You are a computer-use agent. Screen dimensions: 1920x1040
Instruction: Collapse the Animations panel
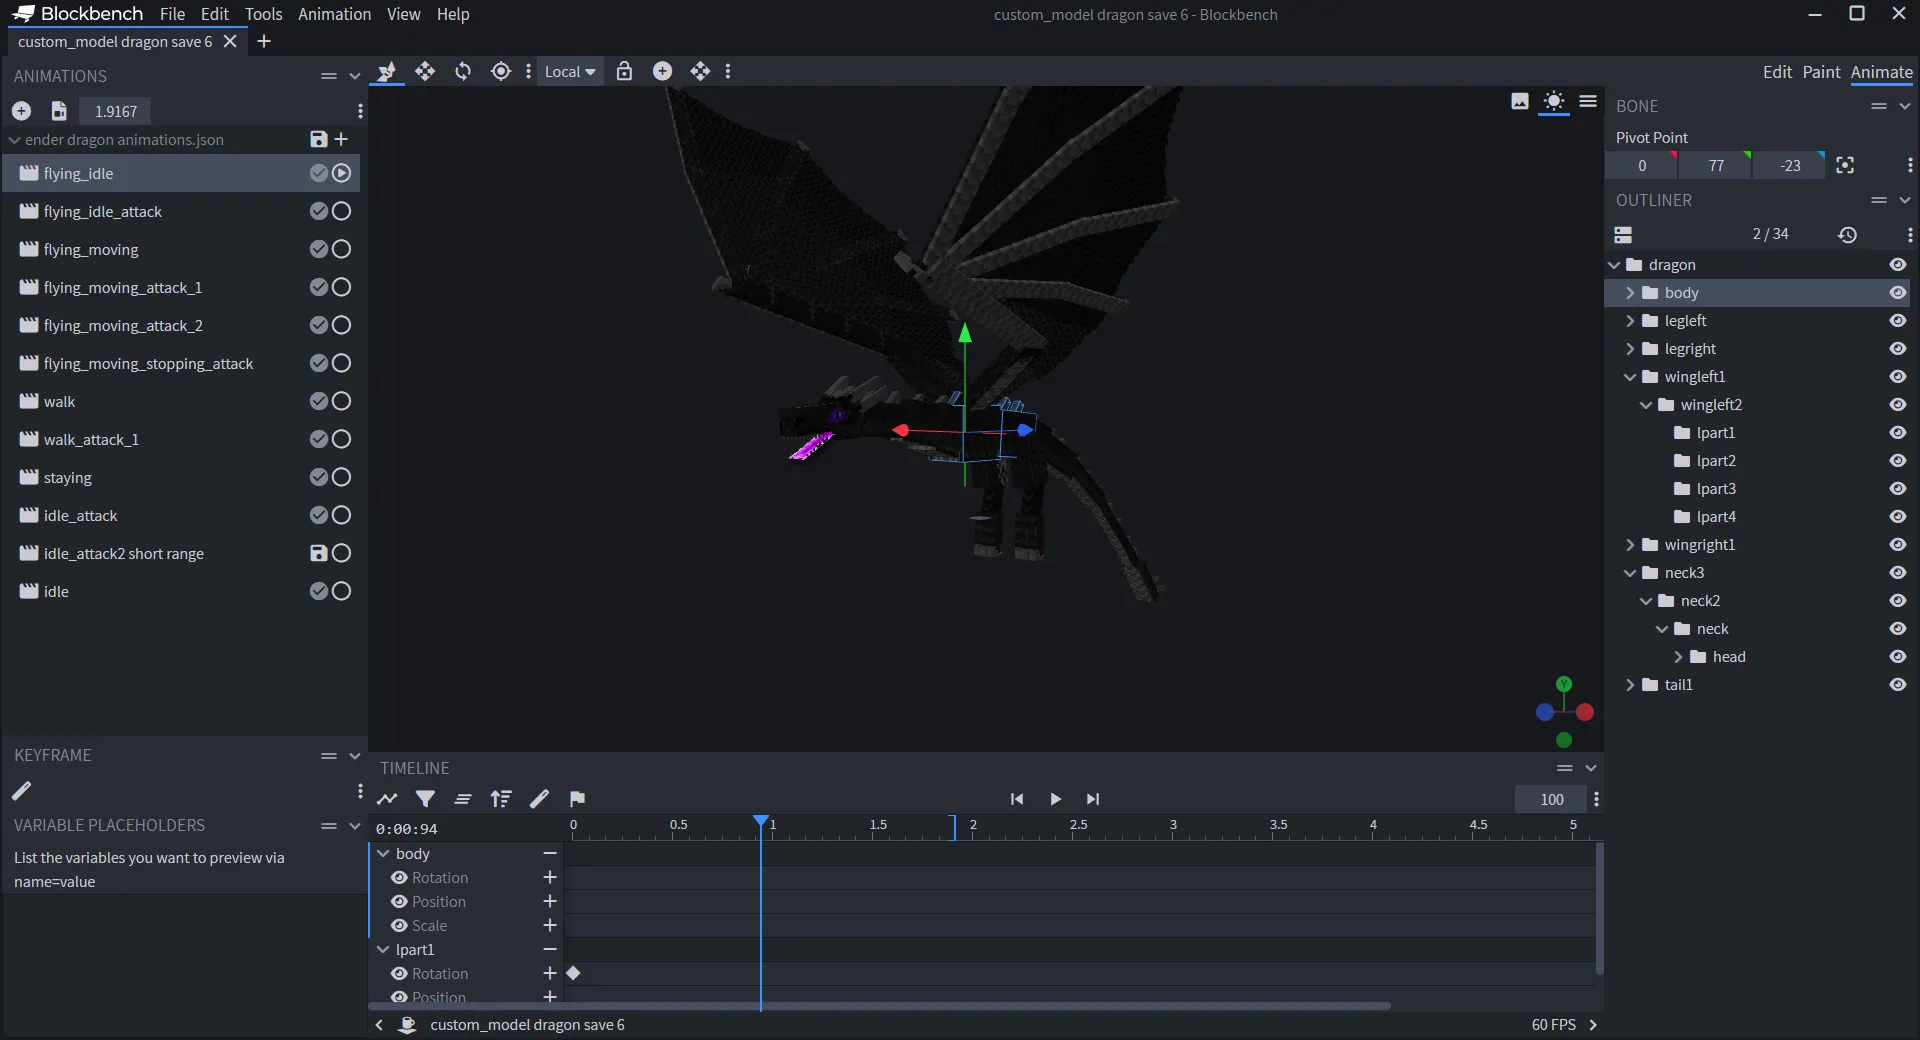(x=354, y=76)
